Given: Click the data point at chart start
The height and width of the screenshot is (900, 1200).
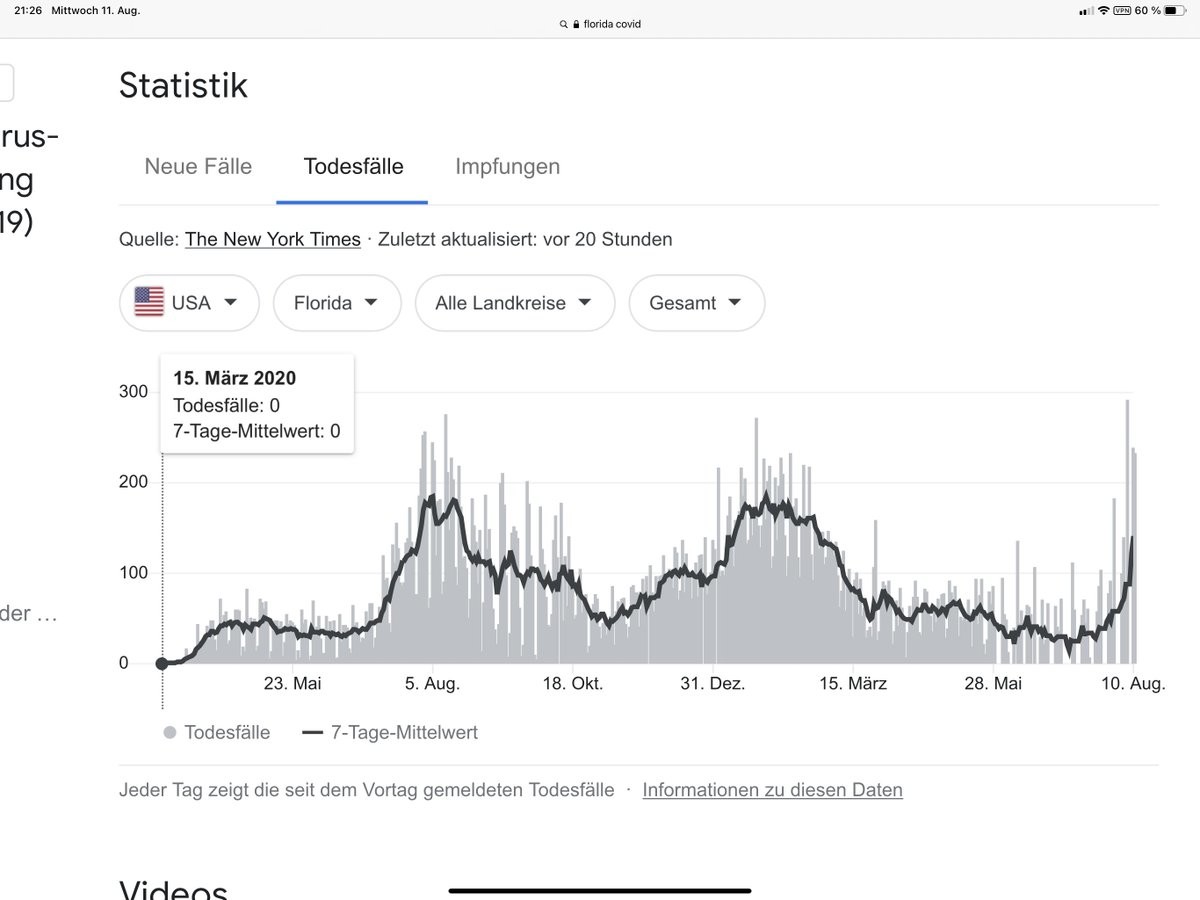Looking at the screenshot, I should click(x=162, y=663).
